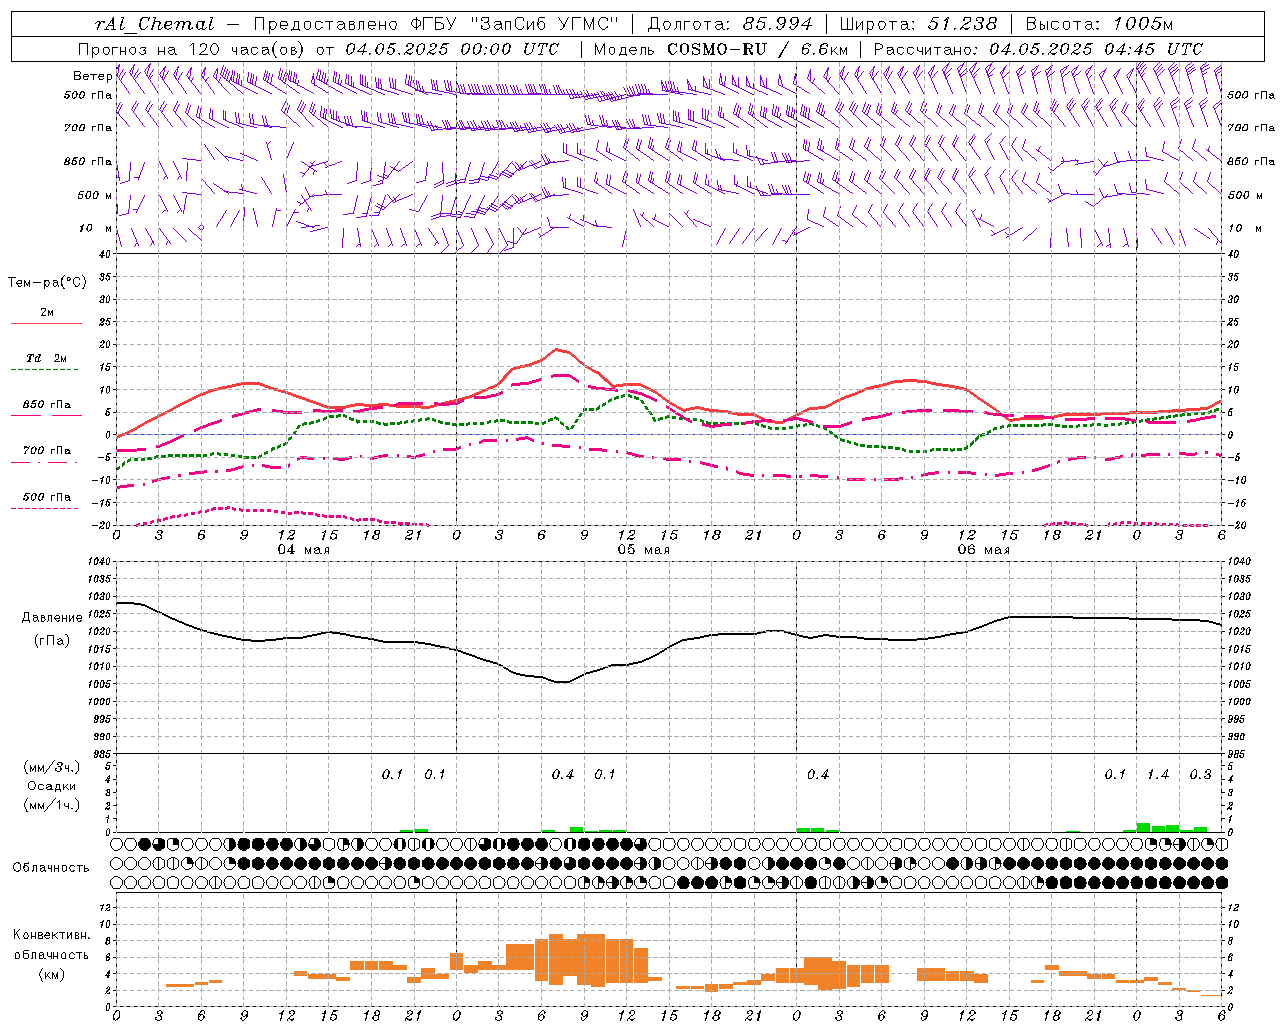The image size is (1280, 1024).
Task: Select the 40 value on left temperature axis
Action: (x=105, y=254)
